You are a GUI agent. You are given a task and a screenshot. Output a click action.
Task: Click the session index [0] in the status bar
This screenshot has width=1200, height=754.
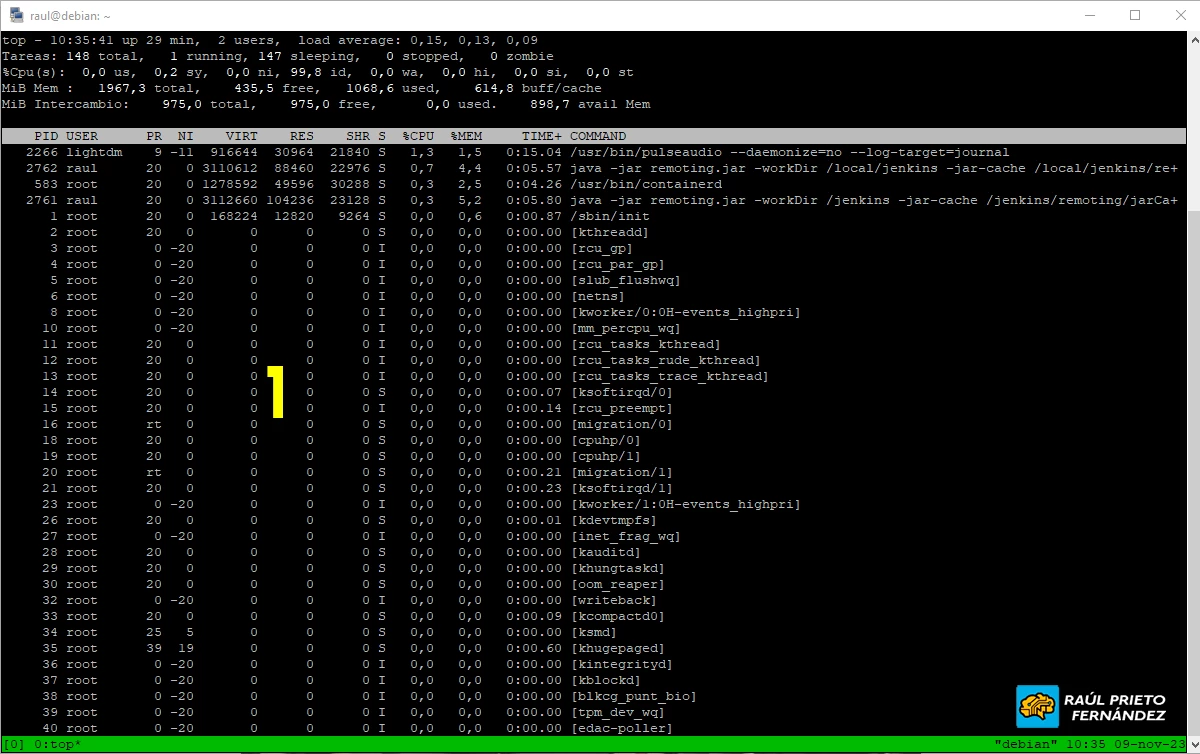[x=12, y=745]
